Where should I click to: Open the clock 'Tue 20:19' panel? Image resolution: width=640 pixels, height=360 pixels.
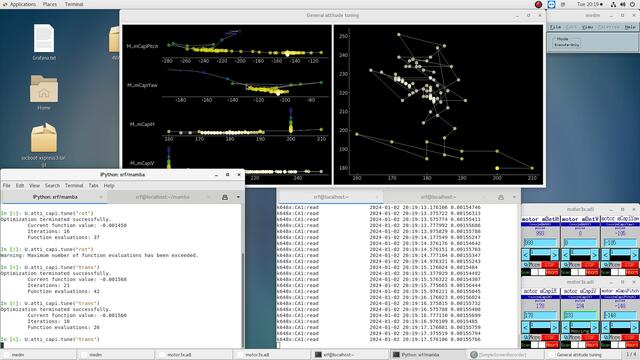(590, 4)
